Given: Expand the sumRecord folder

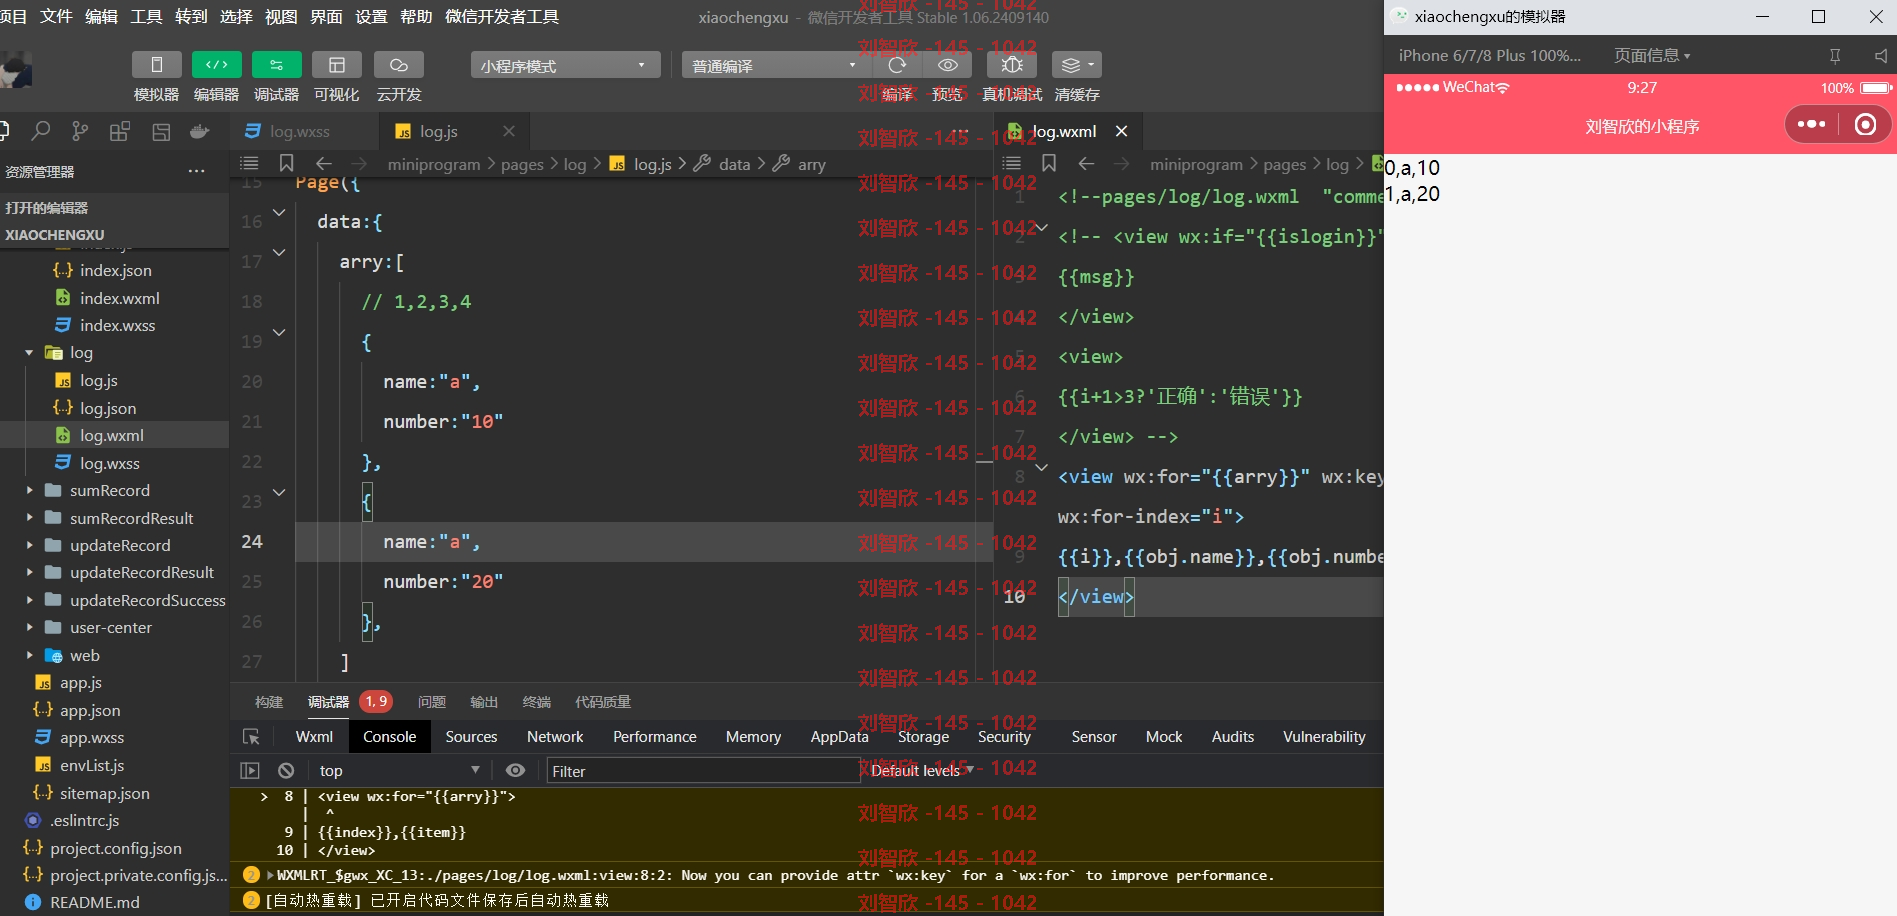Looking at the screenshot, I should point(29,490).
